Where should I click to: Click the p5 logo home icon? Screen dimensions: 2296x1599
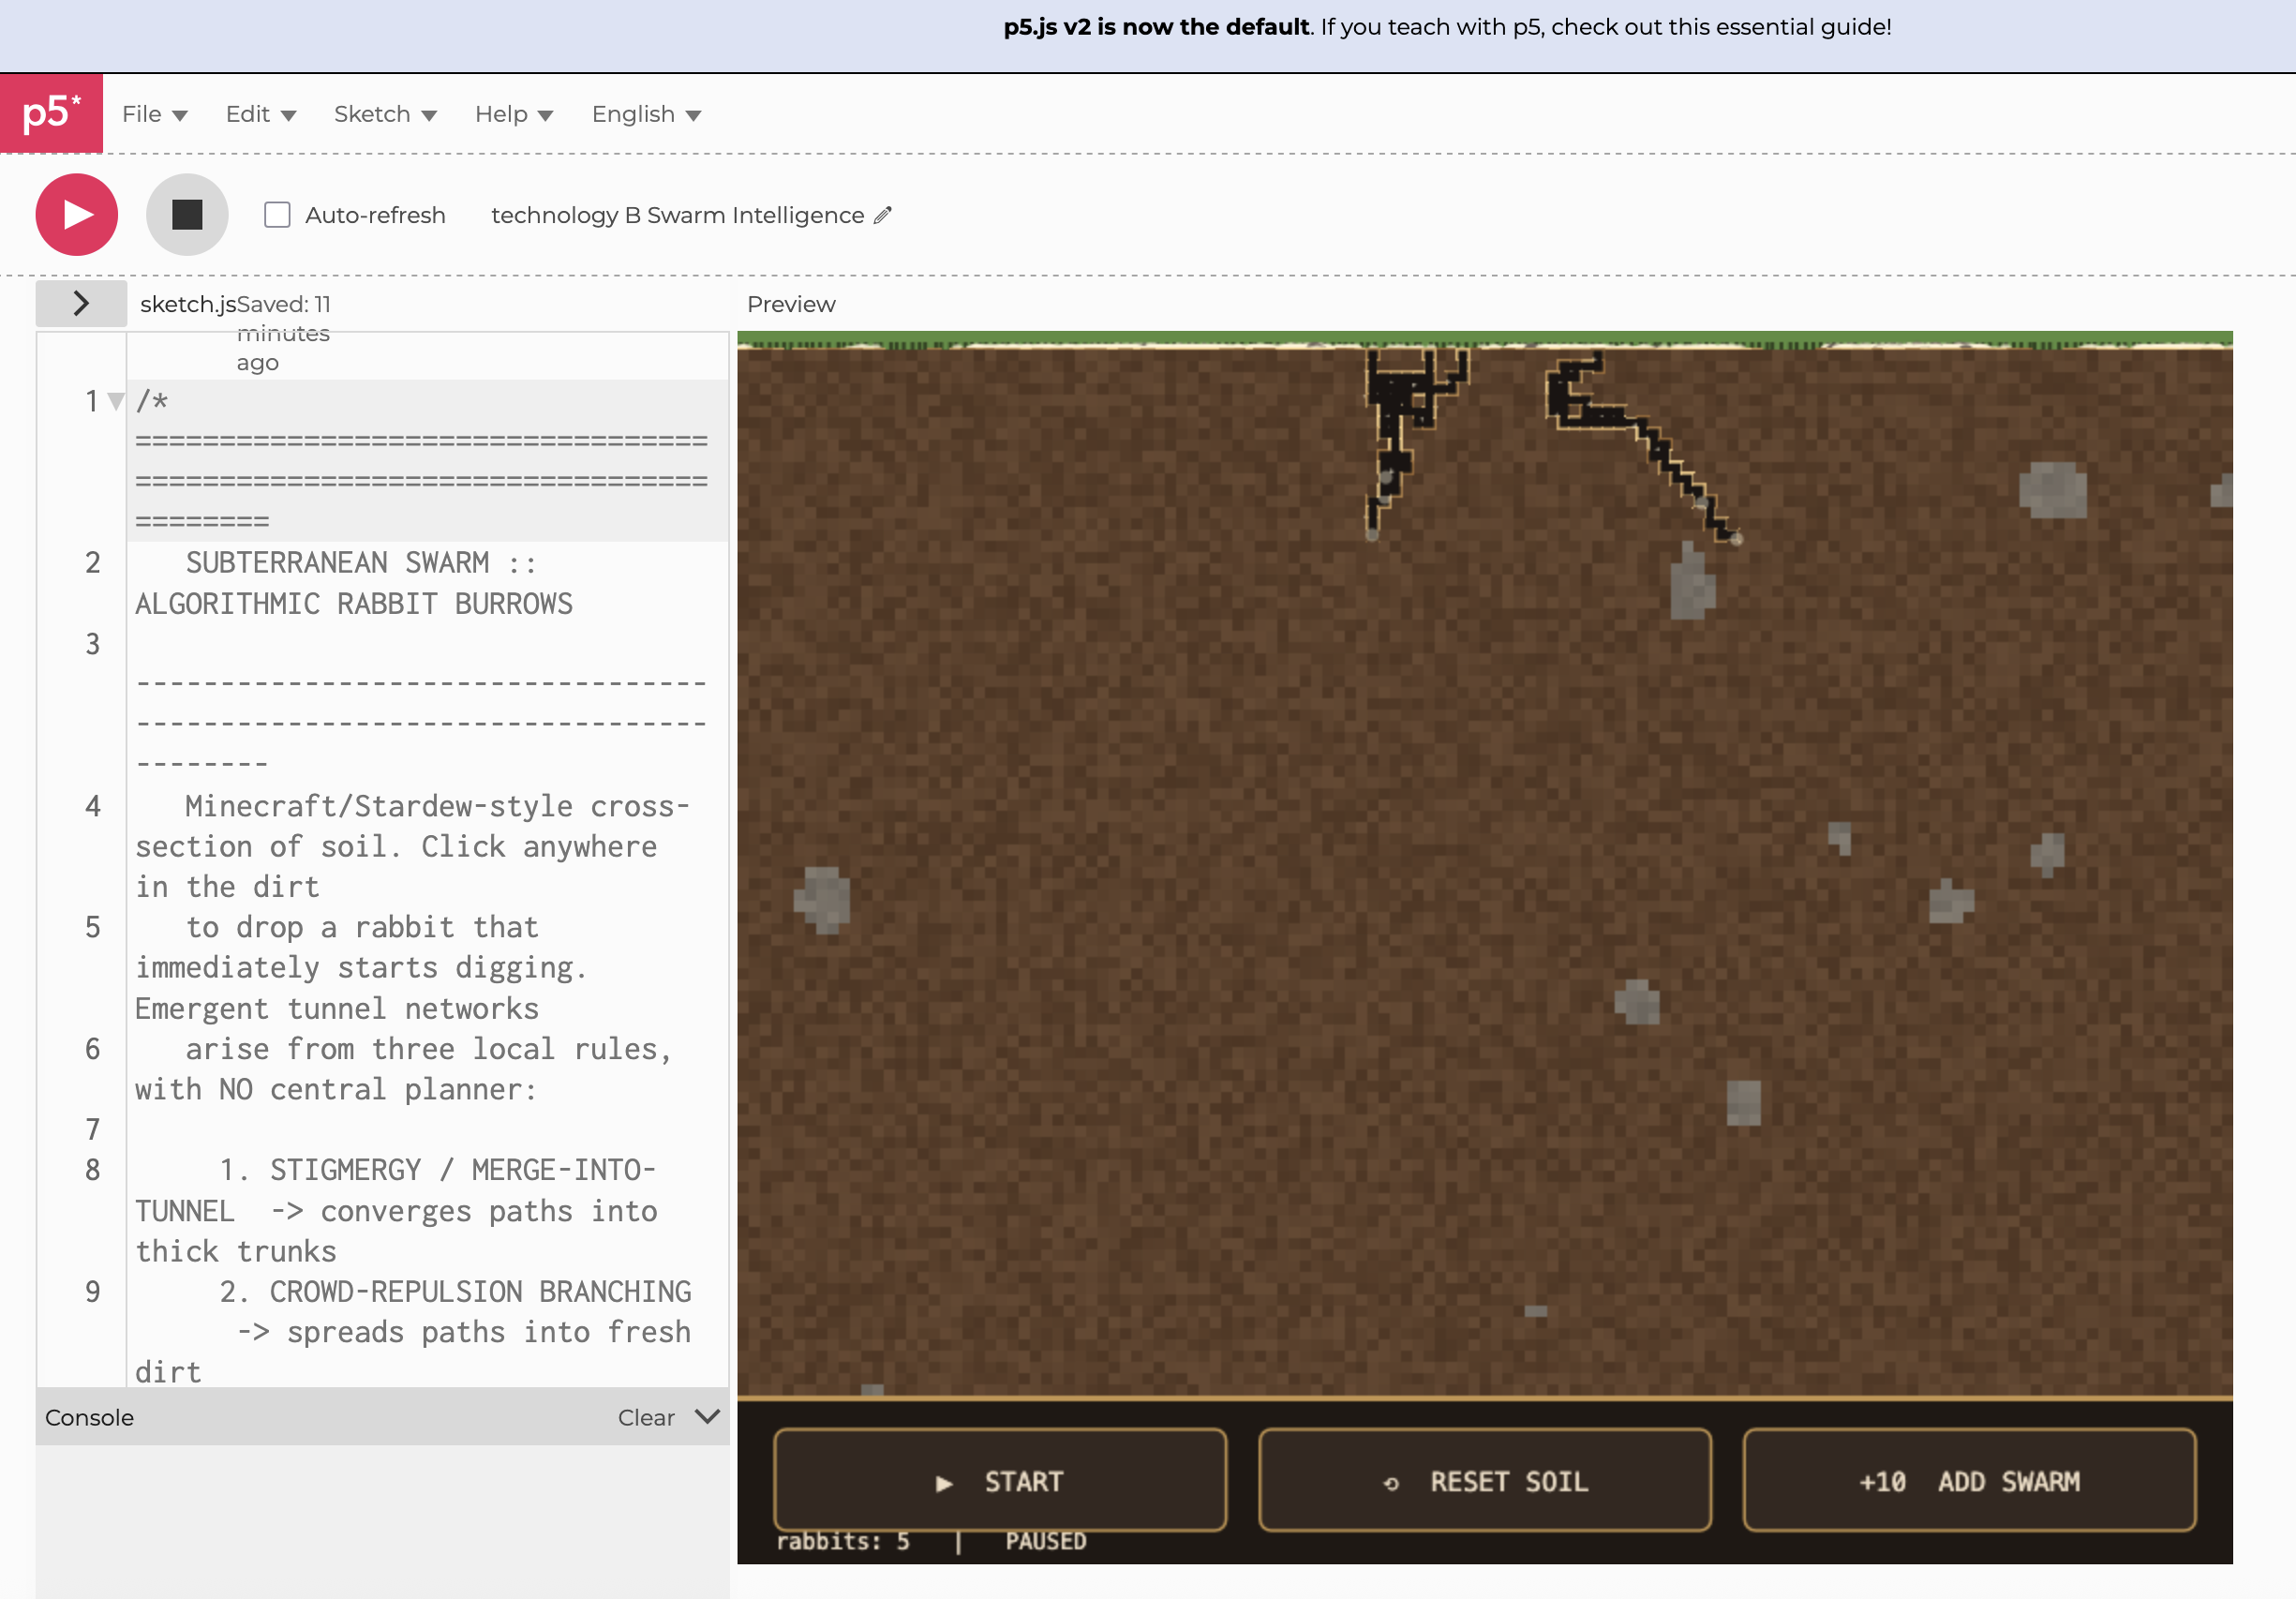pos(51,113)
